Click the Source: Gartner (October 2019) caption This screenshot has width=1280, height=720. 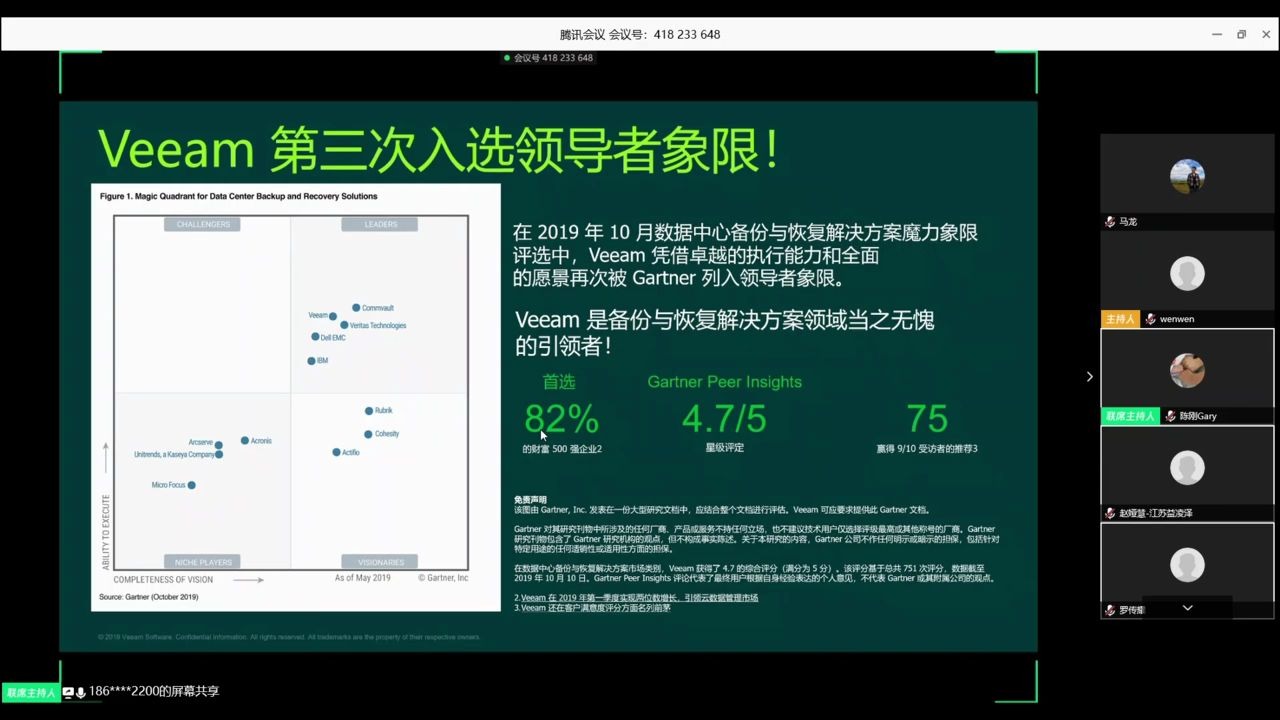pos(148,597)
